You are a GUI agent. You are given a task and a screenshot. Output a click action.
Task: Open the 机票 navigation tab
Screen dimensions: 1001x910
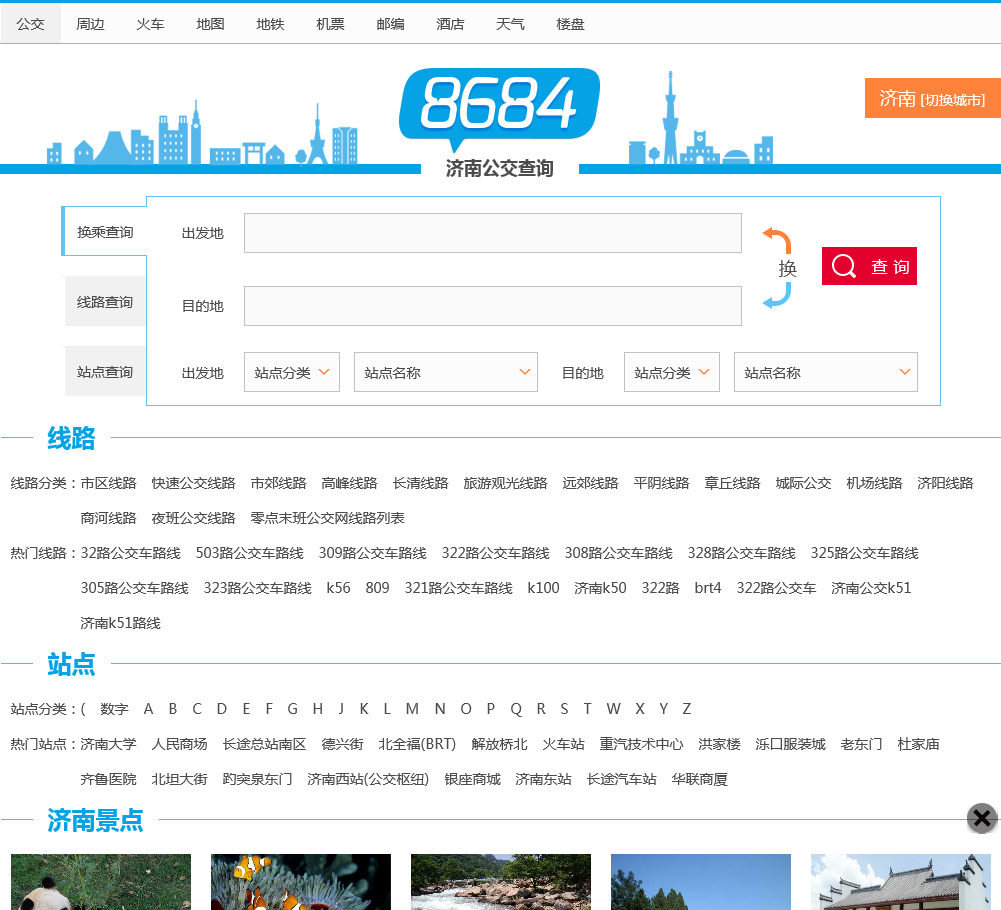pos(330,24)
